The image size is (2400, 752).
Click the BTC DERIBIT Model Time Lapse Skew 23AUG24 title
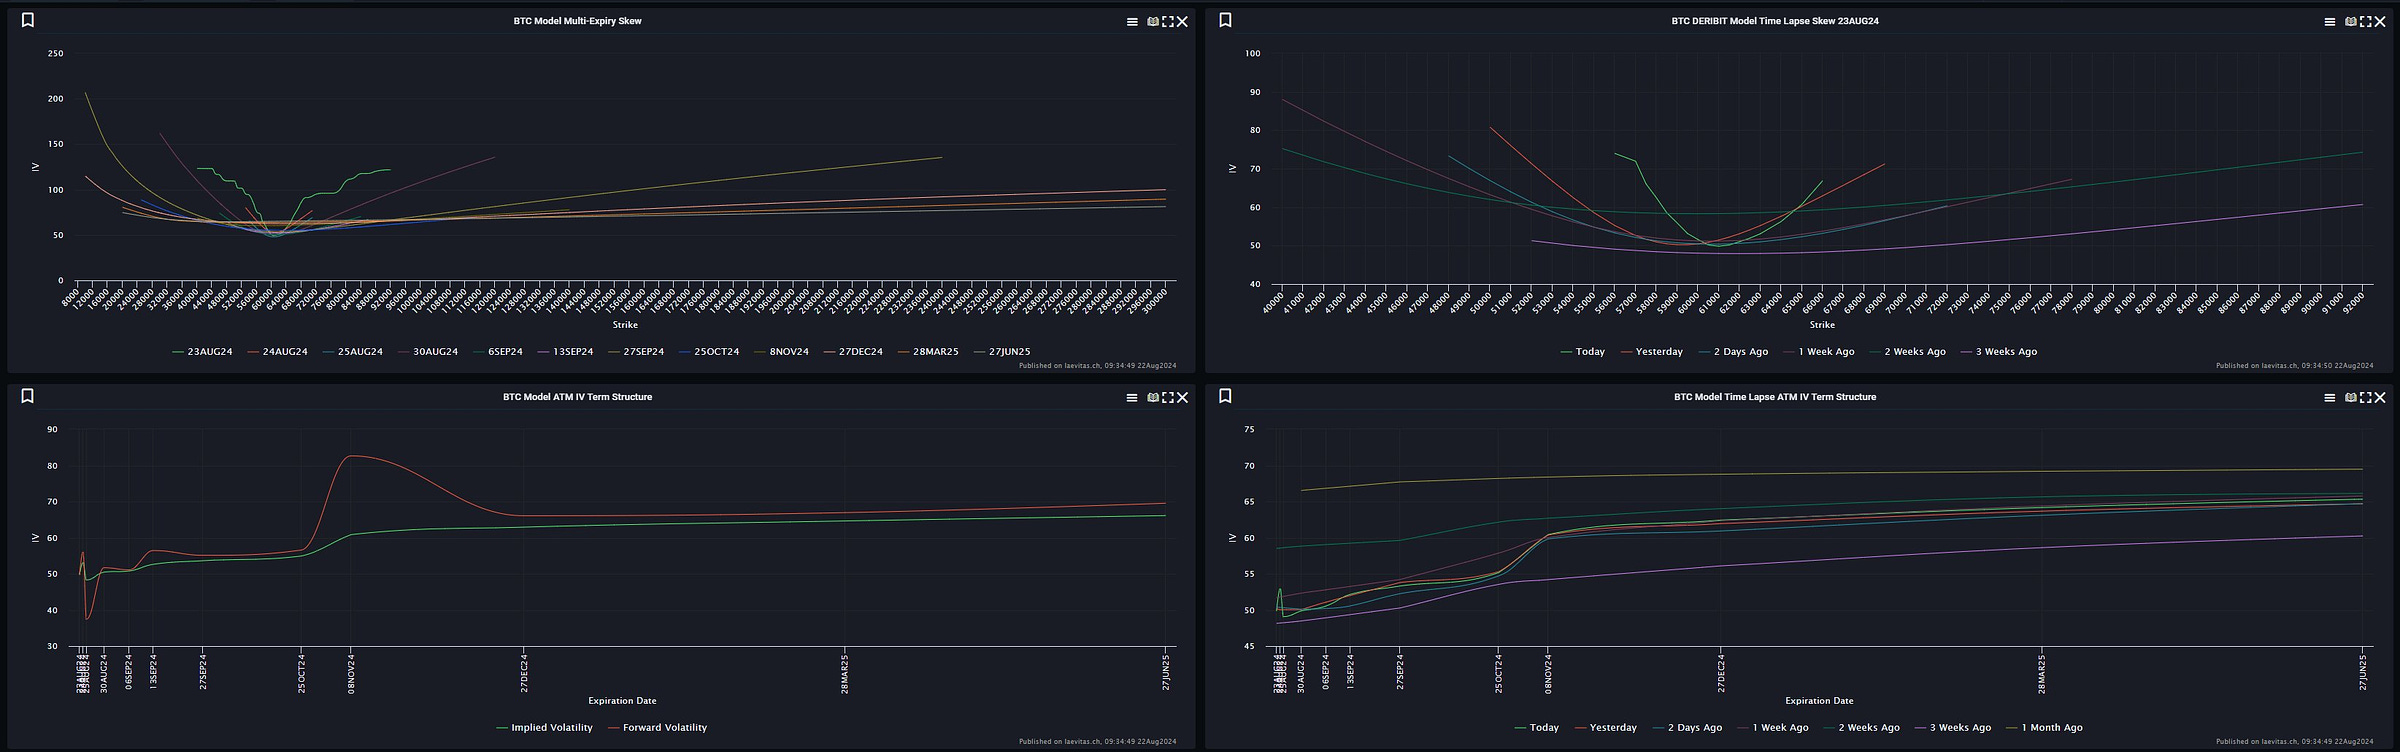tap(1775, 21)
